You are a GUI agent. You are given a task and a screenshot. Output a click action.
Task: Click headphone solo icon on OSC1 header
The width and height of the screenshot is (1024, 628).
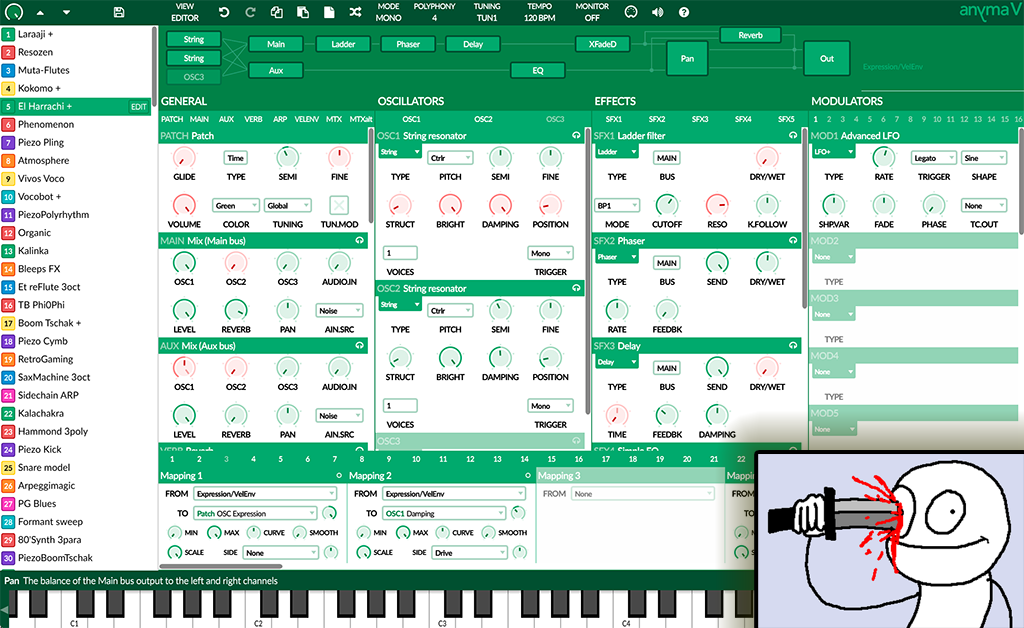coord(576,136)
